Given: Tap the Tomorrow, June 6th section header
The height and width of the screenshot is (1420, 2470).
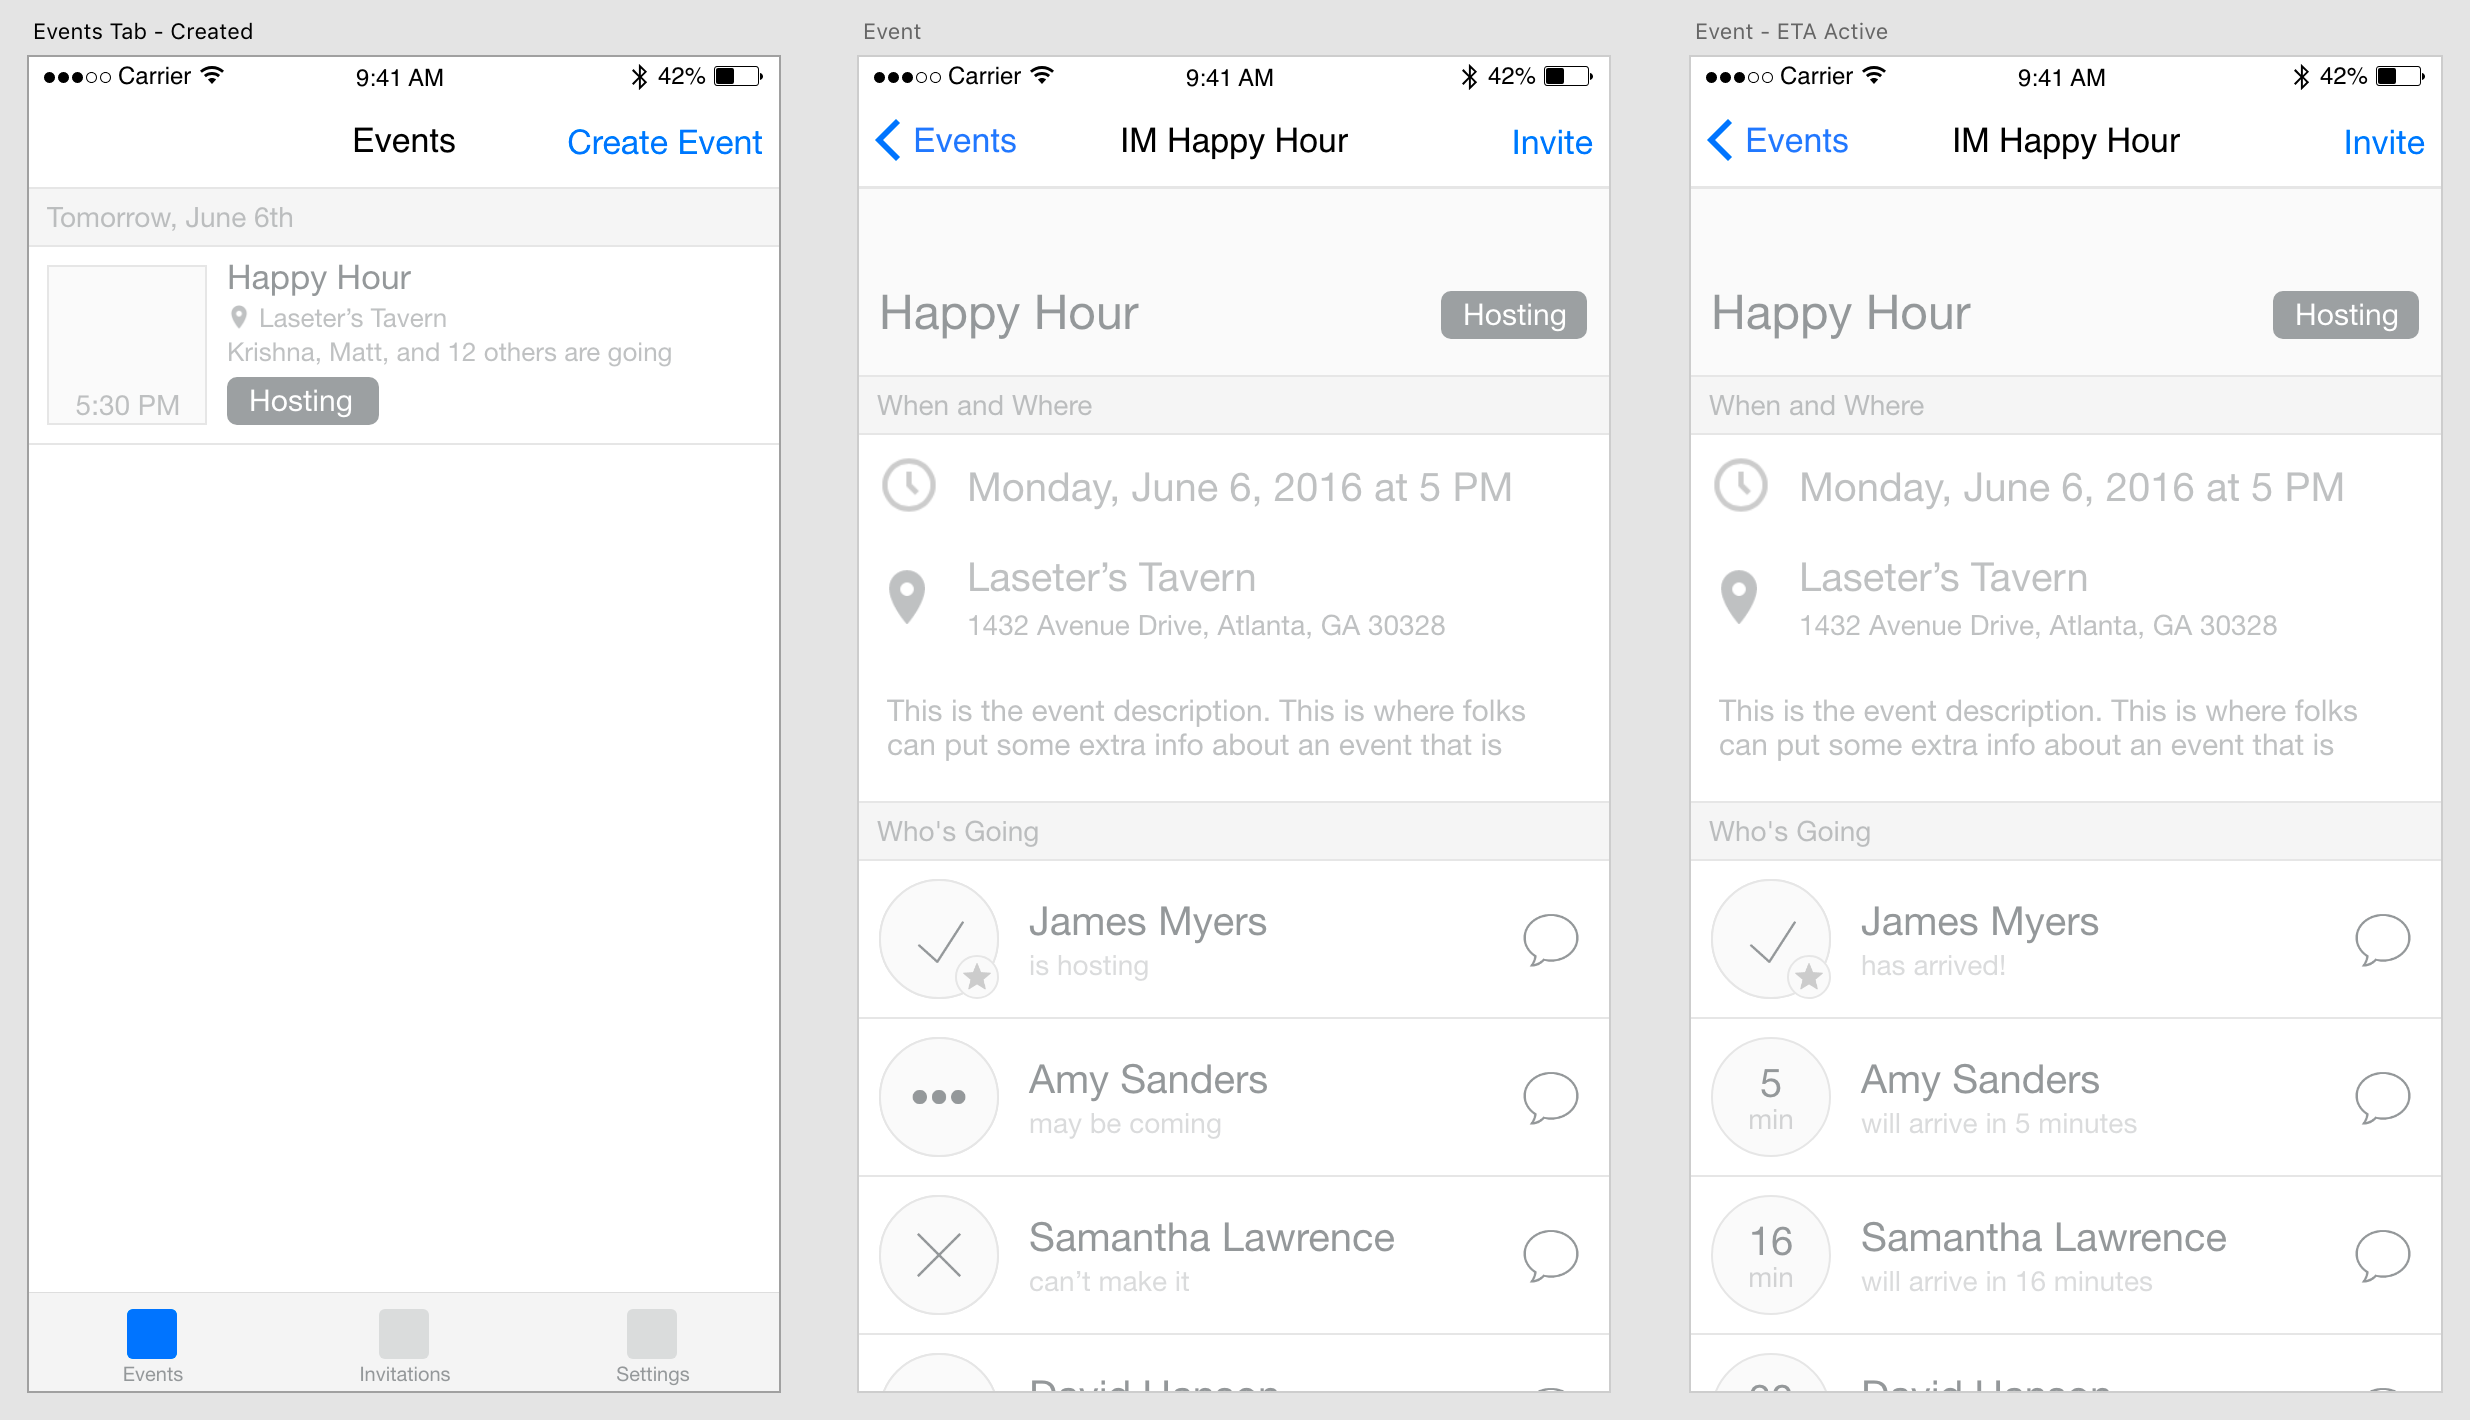Looking at the screenshot, I should click(404, 217).
